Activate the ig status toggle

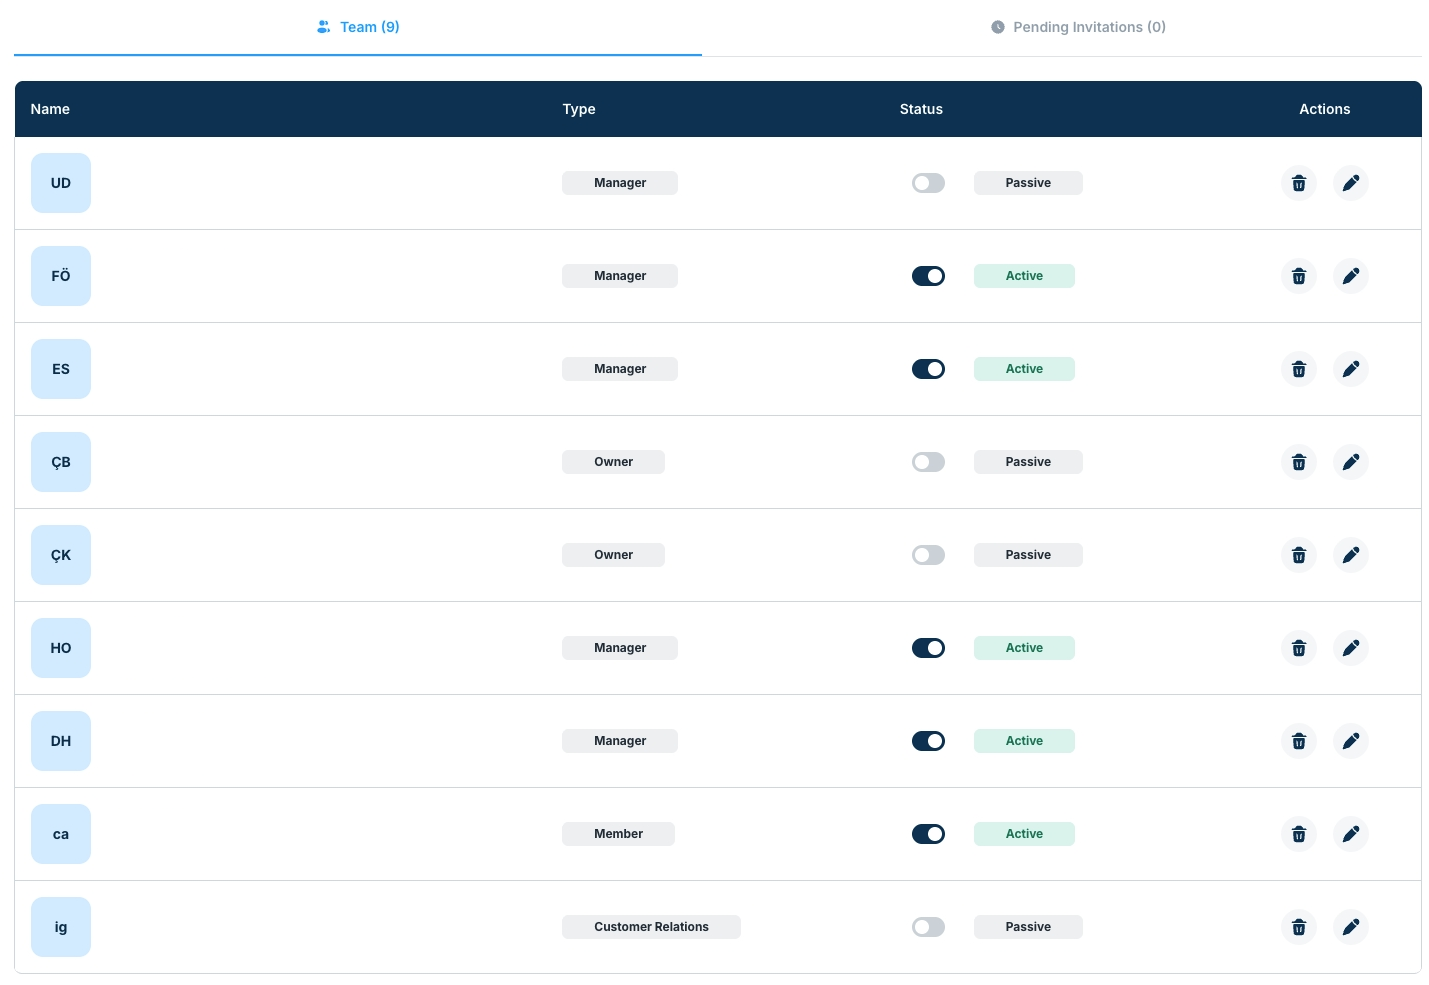(x=928, y=927)
